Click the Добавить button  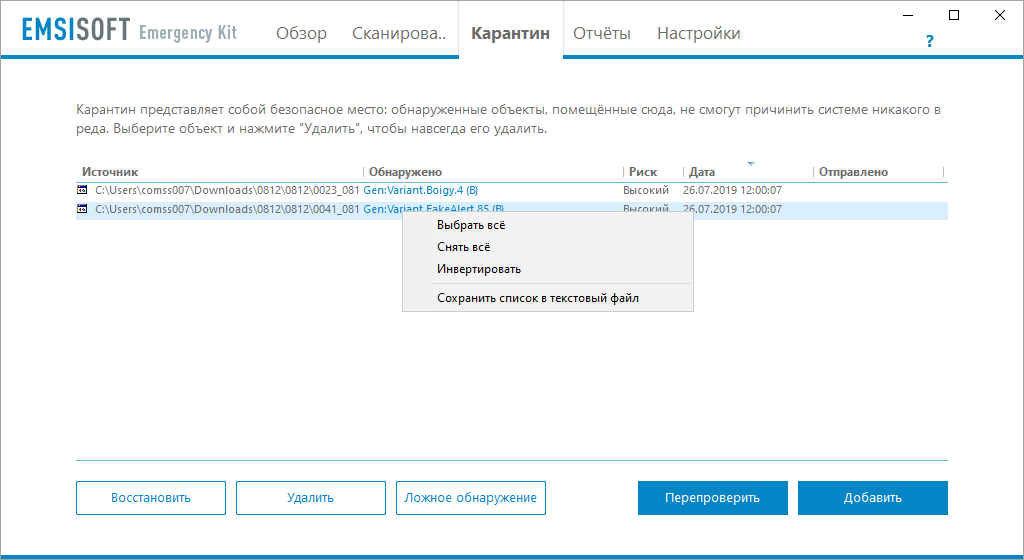(872, 498)
